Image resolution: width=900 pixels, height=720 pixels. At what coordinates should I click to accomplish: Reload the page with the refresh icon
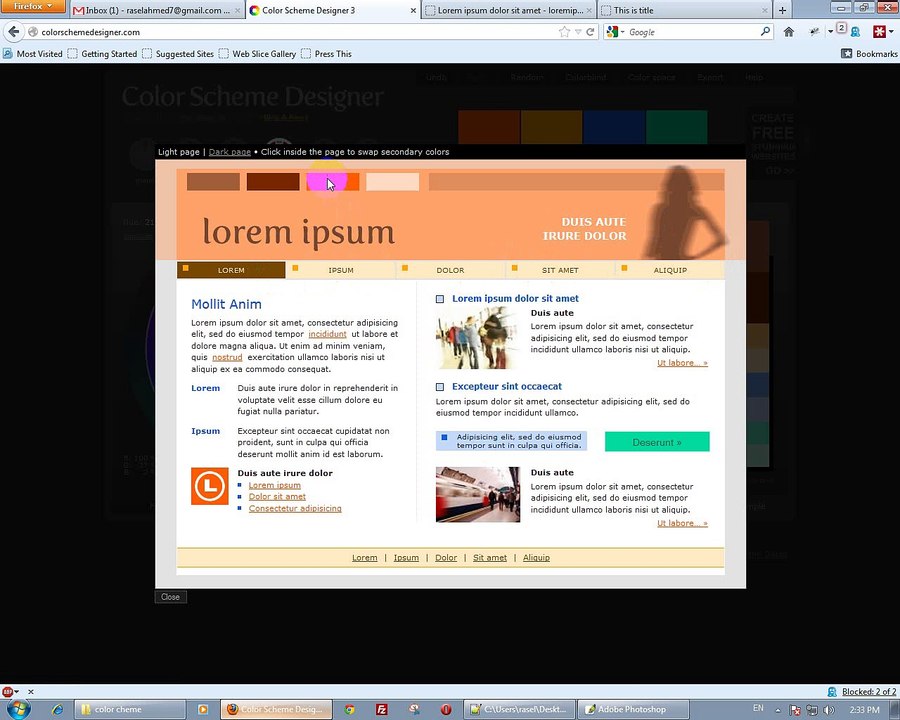coord(589,32)
